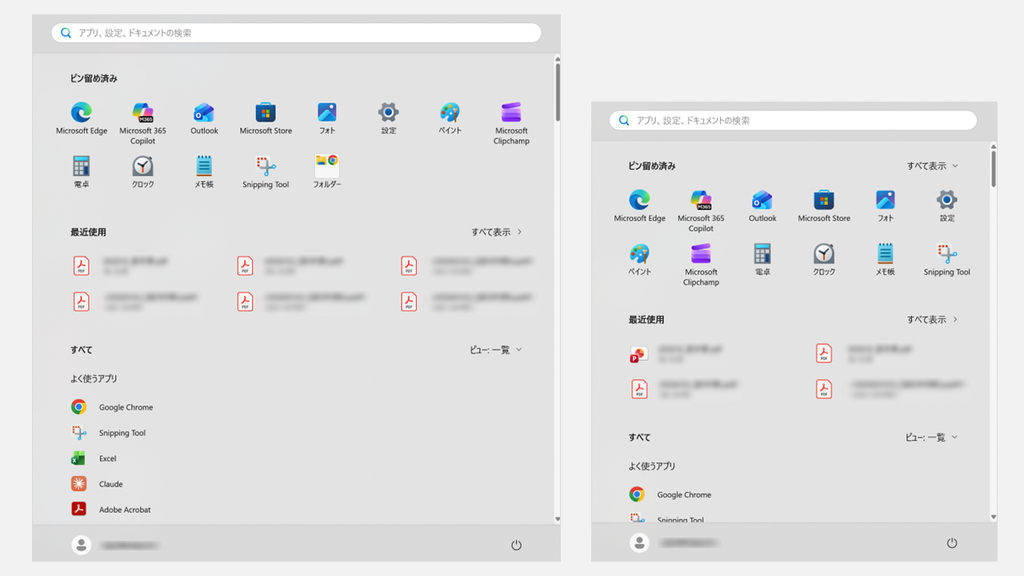This screenshot has height=576, width=1024.
Task: Open the フォルダー pinned folder icon
Action: tap(327, 171)
